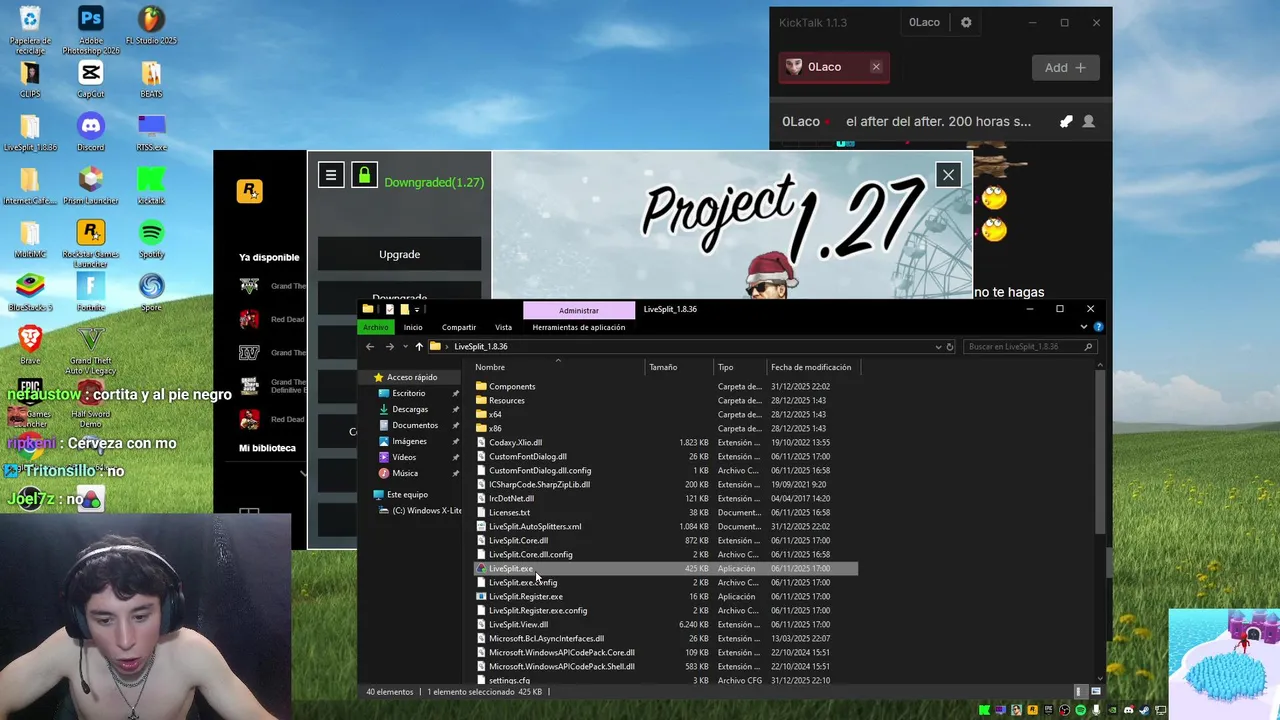Switch to the Vista ribbon tab
This screenshot has width=1280, height=720.
pyautogui.click(x=503, y=327)
